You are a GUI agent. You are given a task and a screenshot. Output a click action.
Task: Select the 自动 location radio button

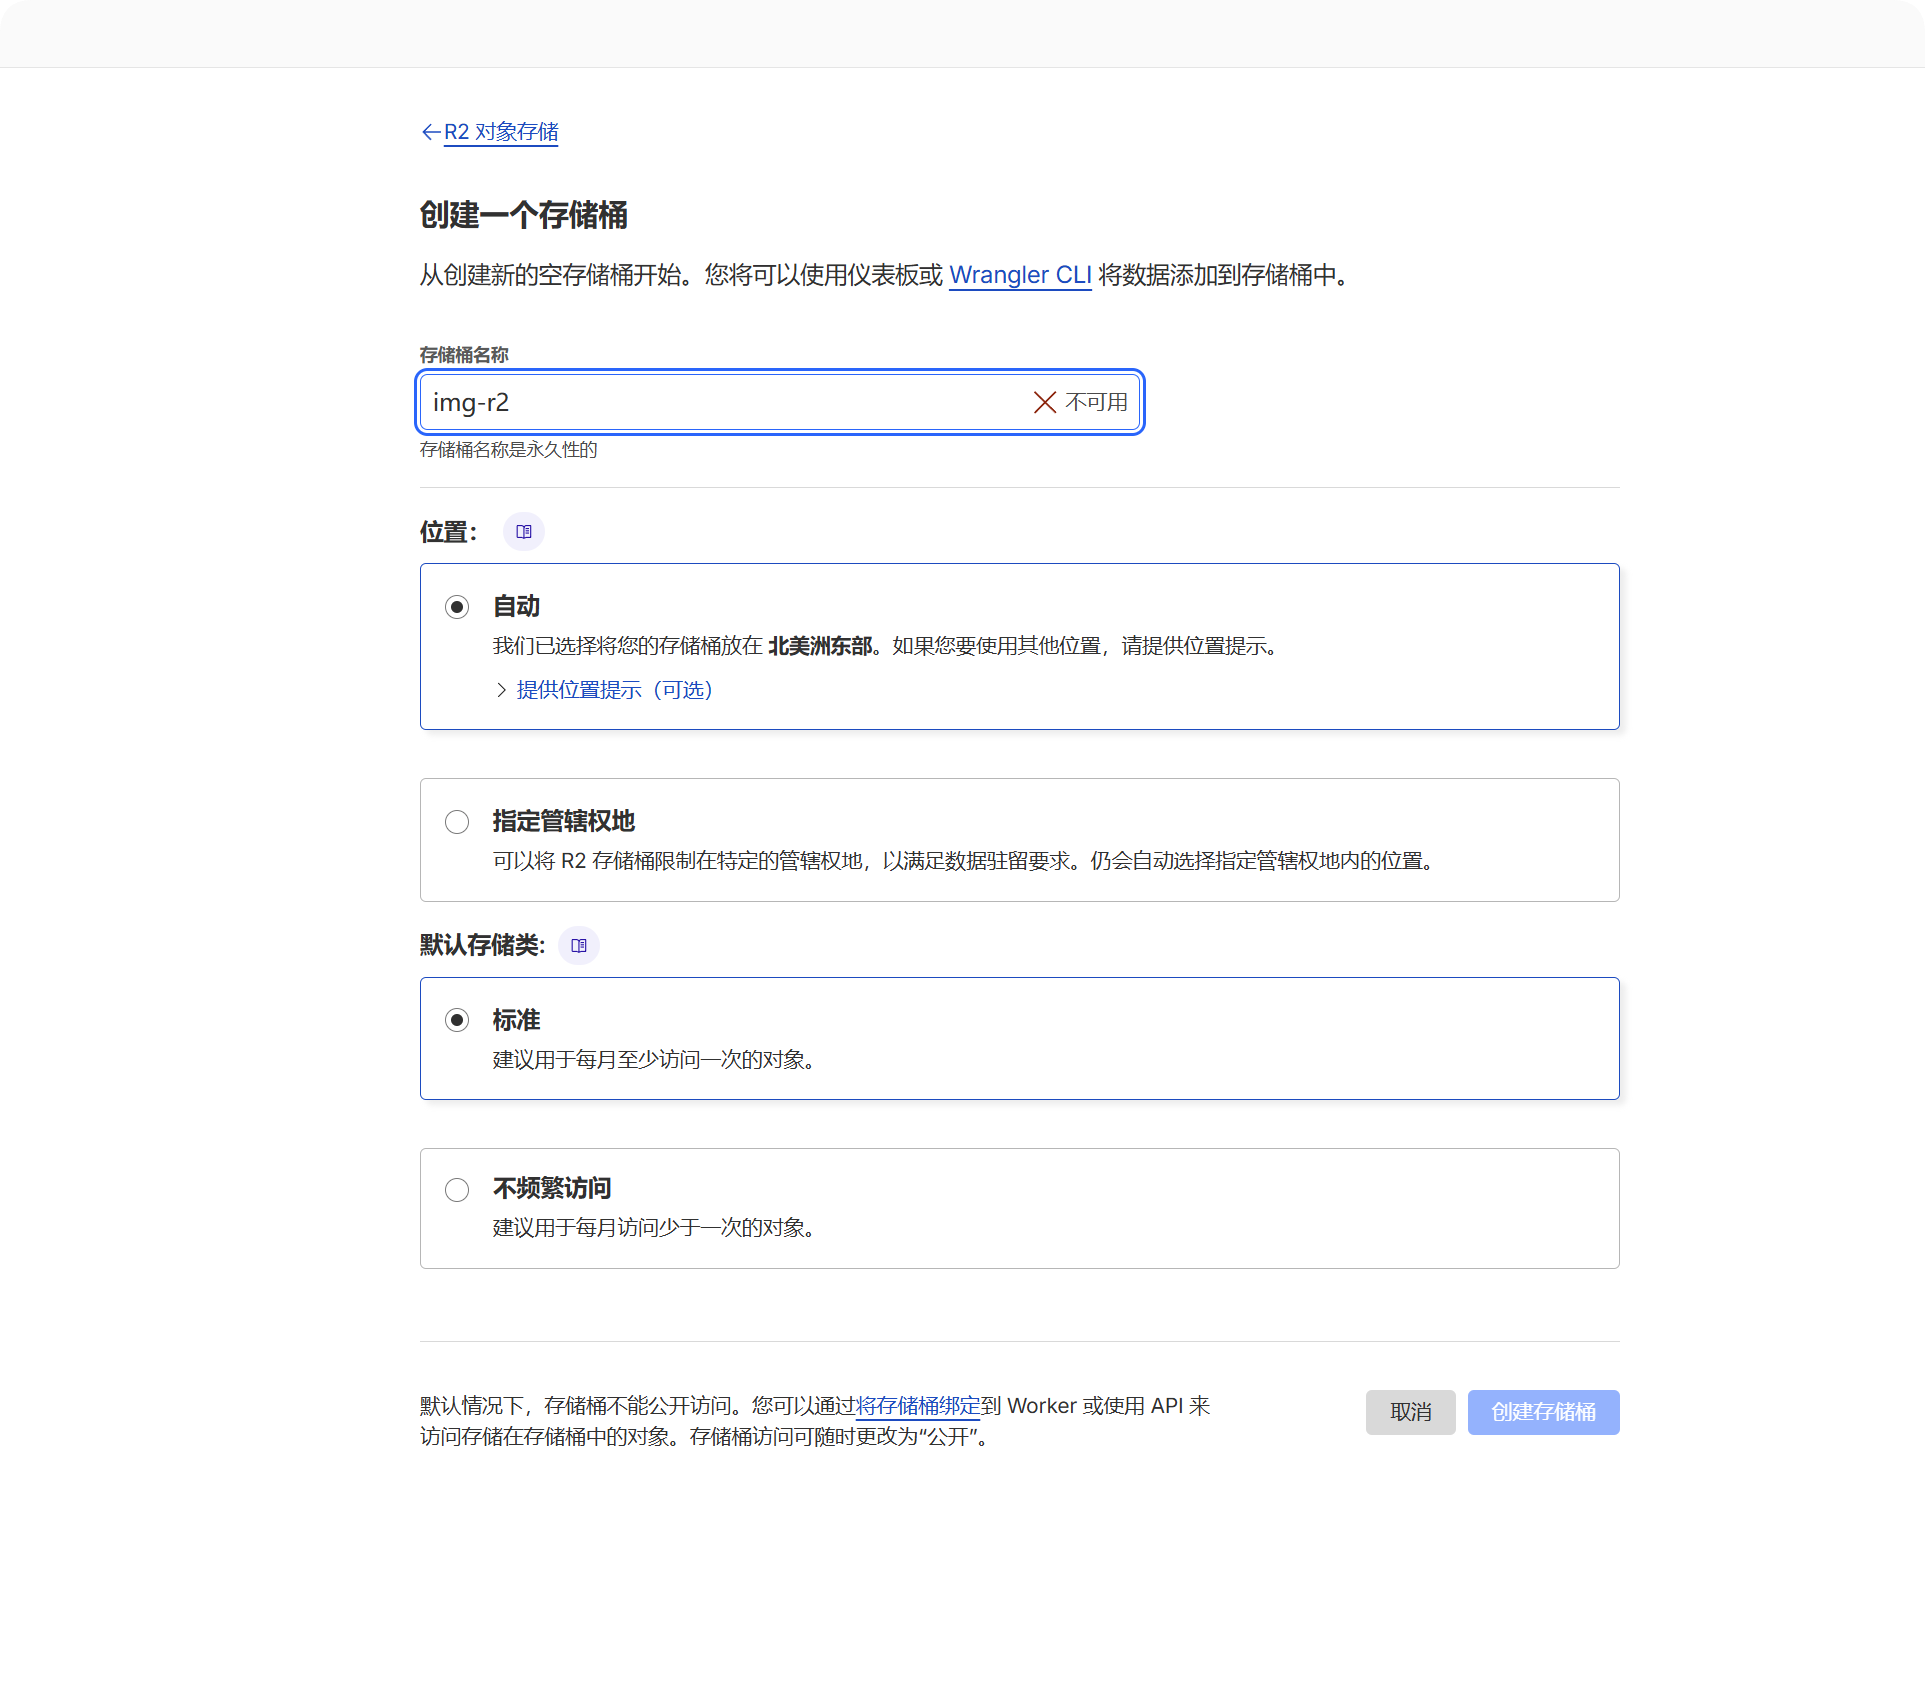coord(457,607)
